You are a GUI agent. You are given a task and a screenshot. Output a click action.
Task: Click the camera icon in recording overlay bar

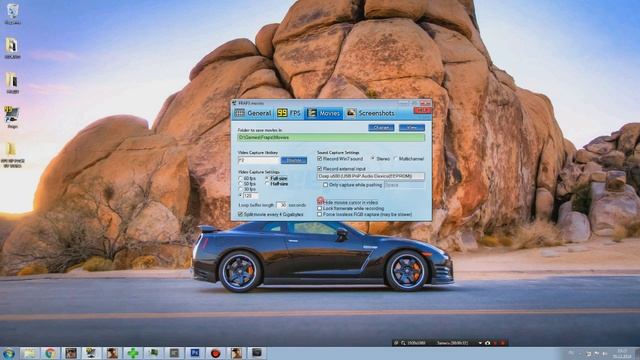(x=487, y=343)
